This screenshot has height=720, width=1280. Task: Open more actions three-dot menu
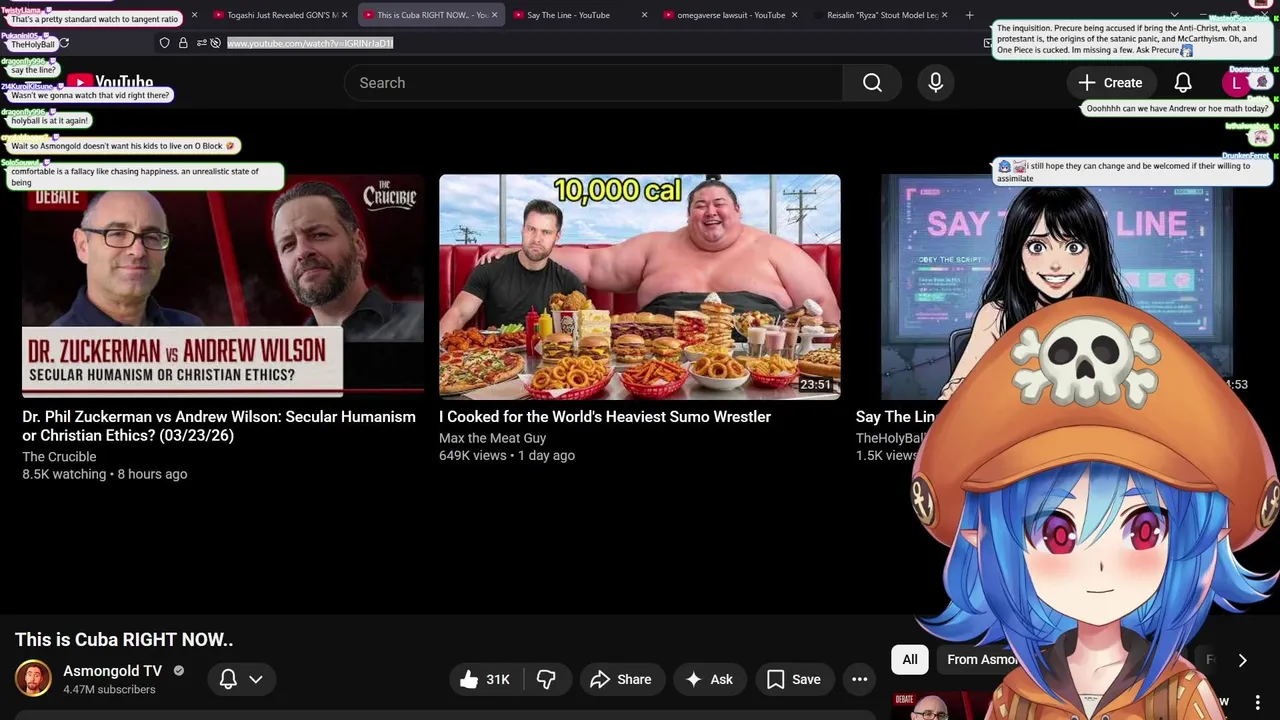(859, 679)
